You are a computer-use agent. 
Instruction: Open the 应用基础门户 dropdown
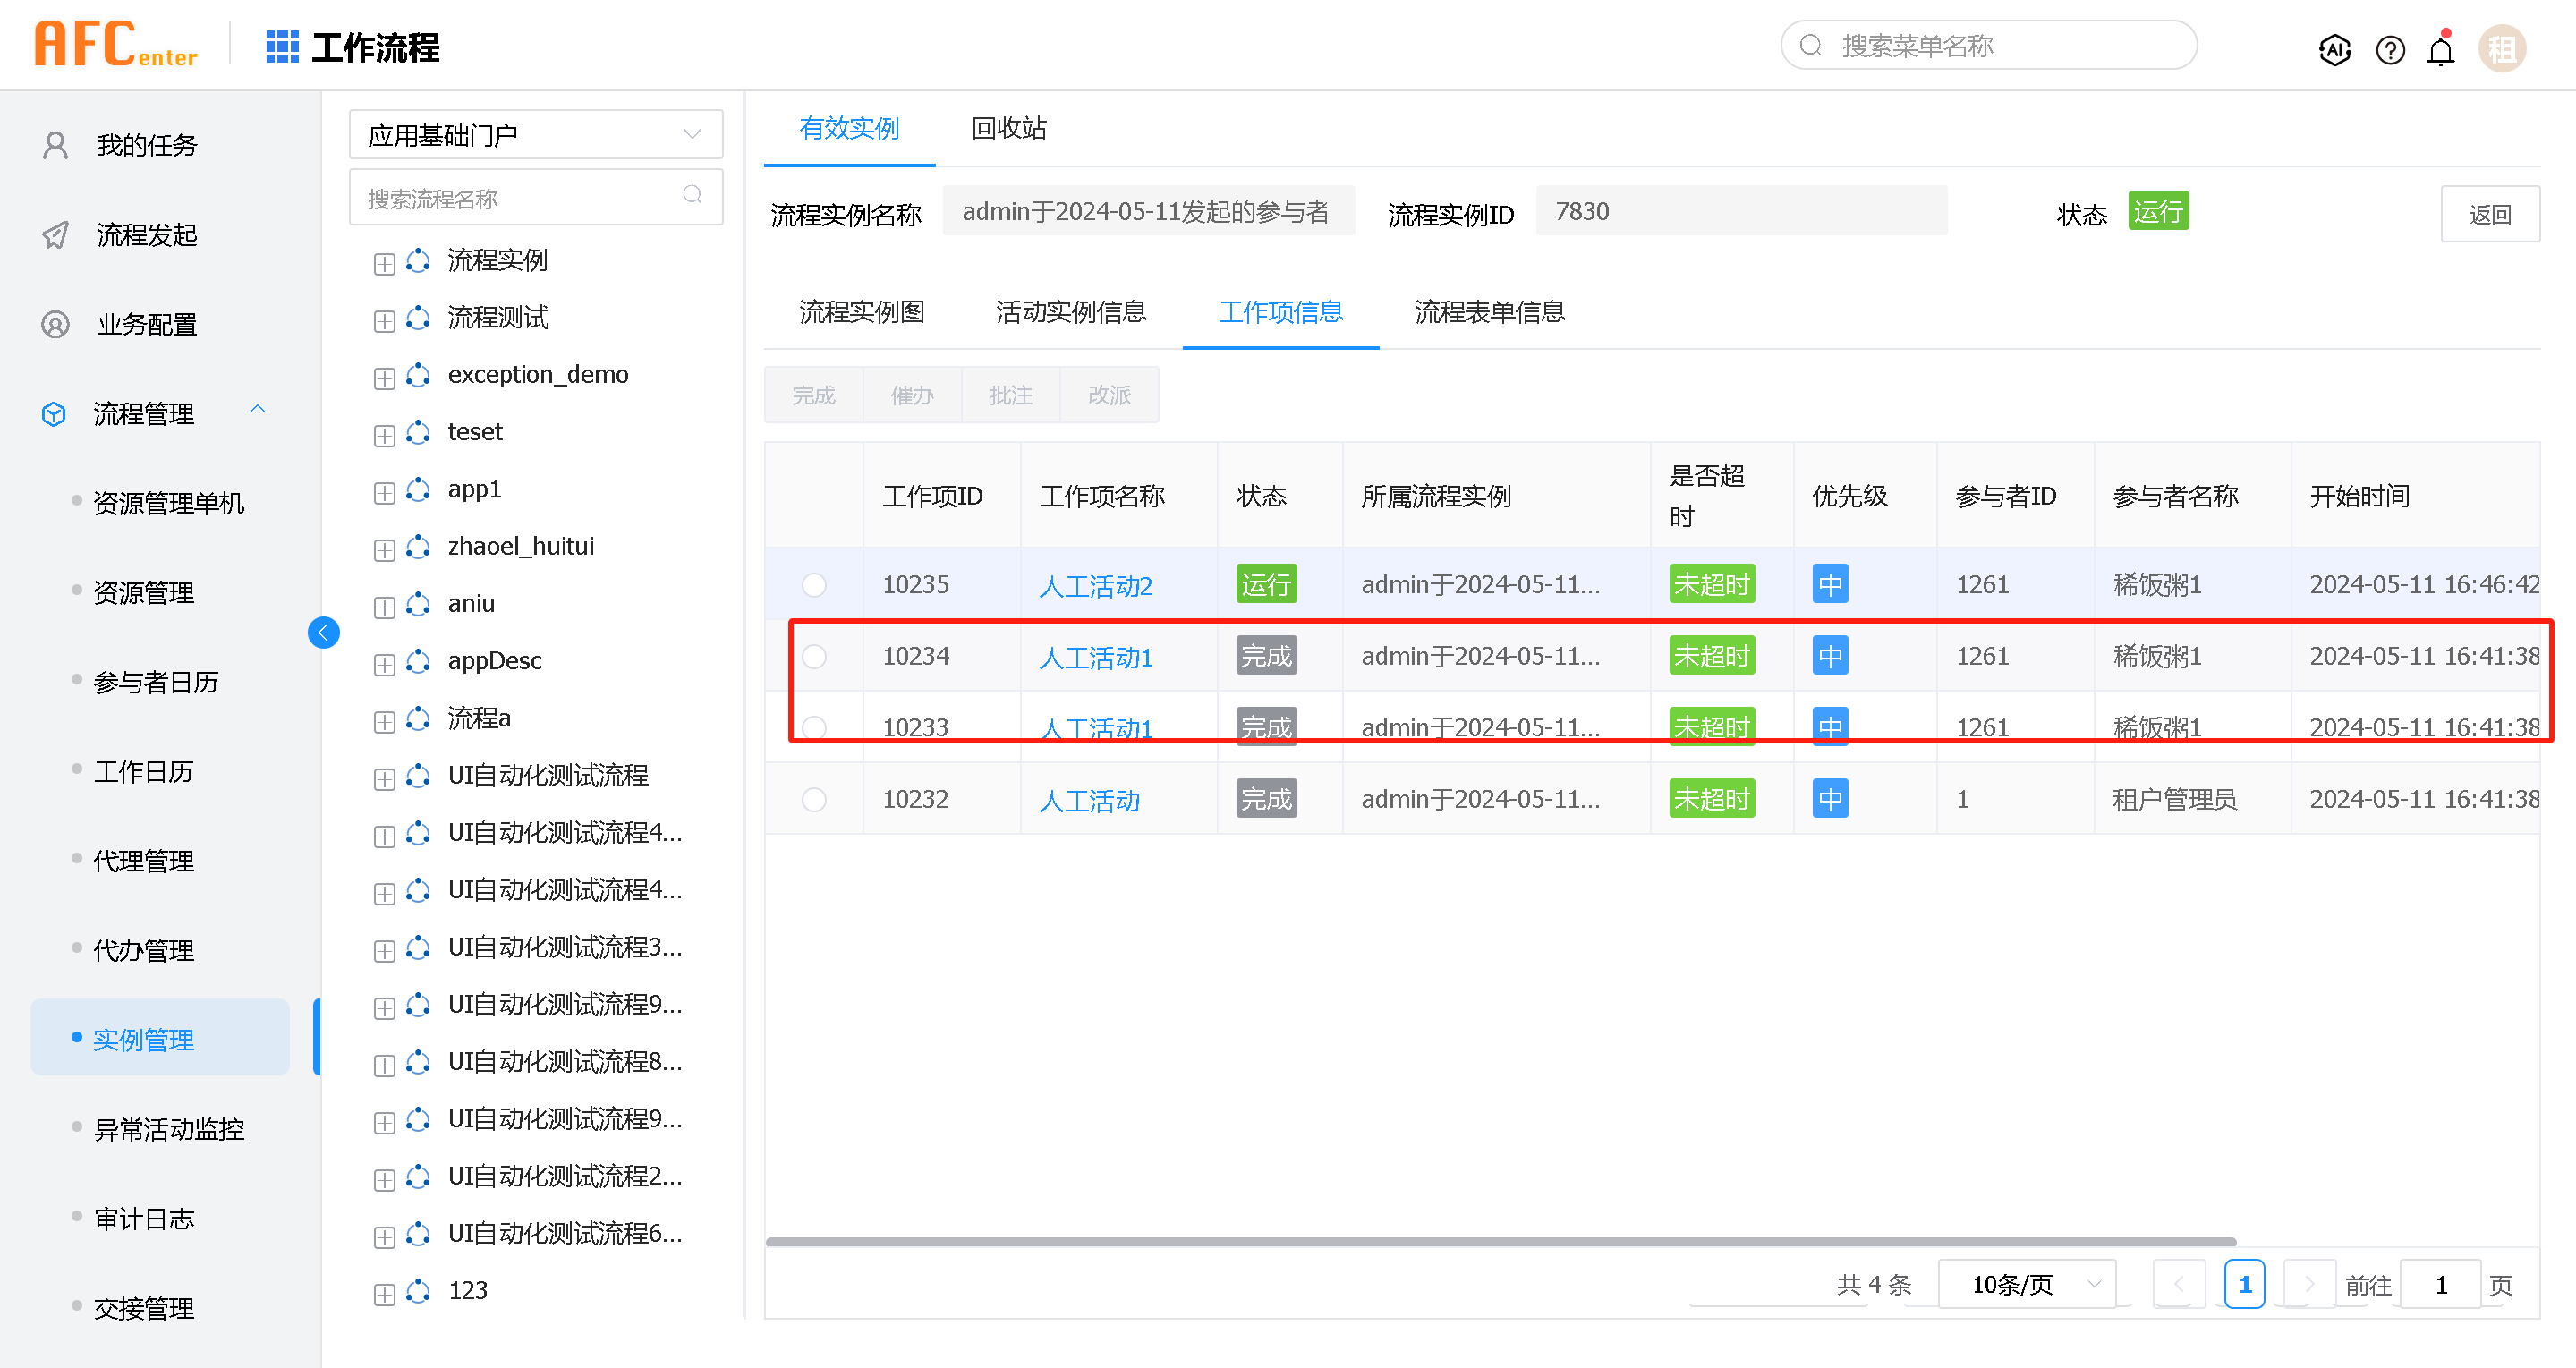(535, 134)
